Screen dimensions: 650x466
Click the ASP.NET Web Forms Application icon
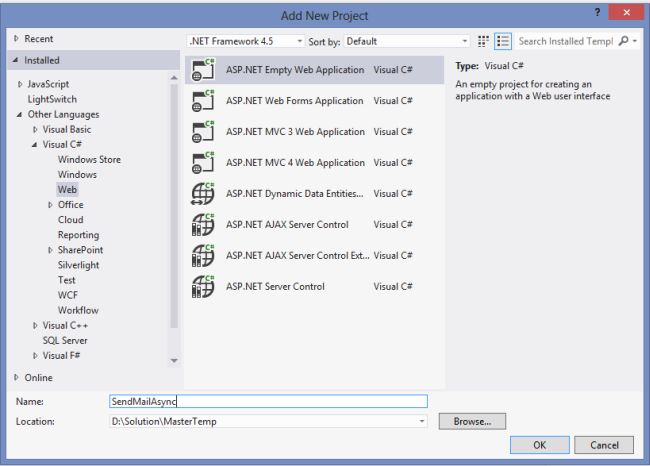pos(203,101)
